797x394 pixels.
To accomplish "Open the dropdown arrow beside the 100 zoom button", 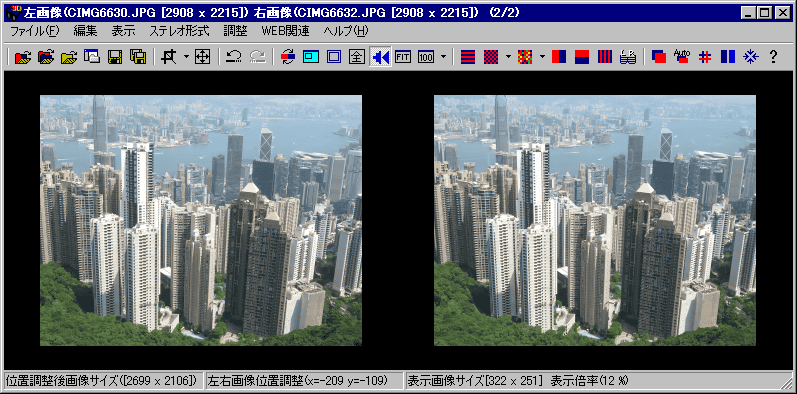I will 443,57.
